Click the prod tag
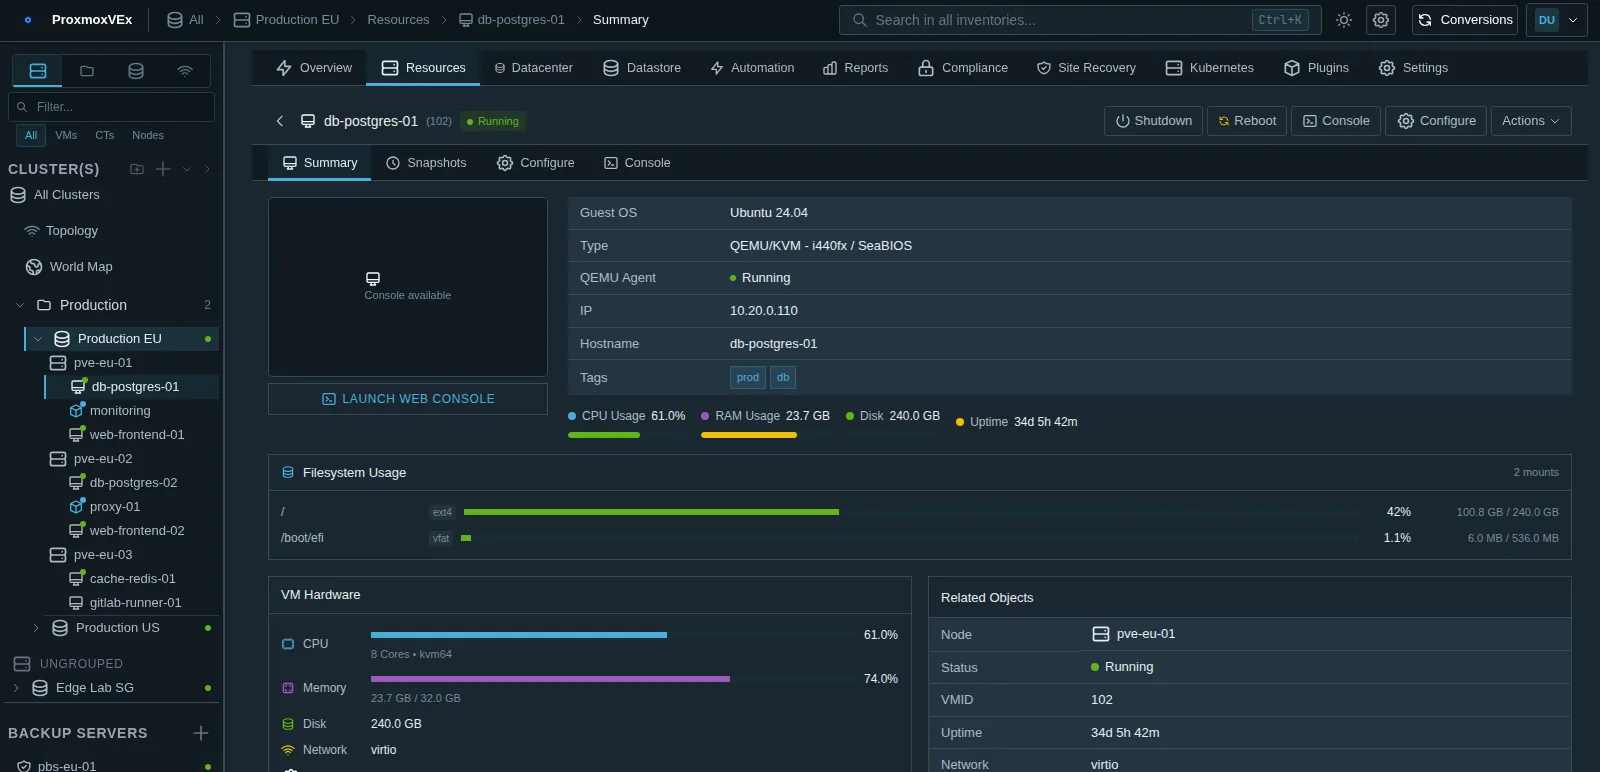The height and width of the screenshot is (772, 1600). [x=748, y=378]
